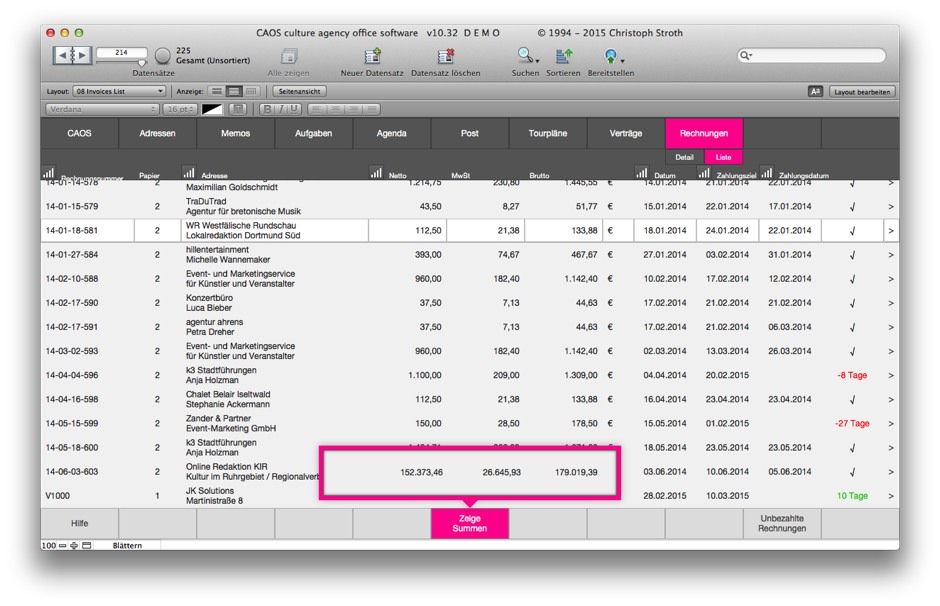Set text alignment to justified
Viewport: 940px width, 606px height.
click(x=372, y=109)
